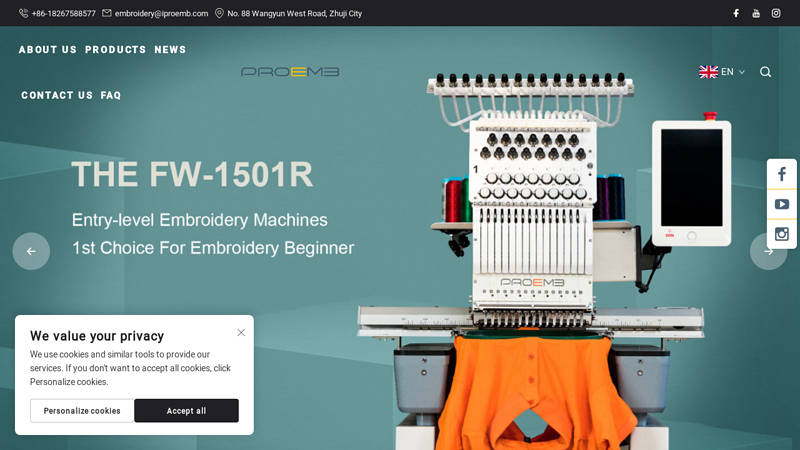Open Instagram in floating side panel
The width and height of the screenshot is (800, 450).
(x=782, y=234)
